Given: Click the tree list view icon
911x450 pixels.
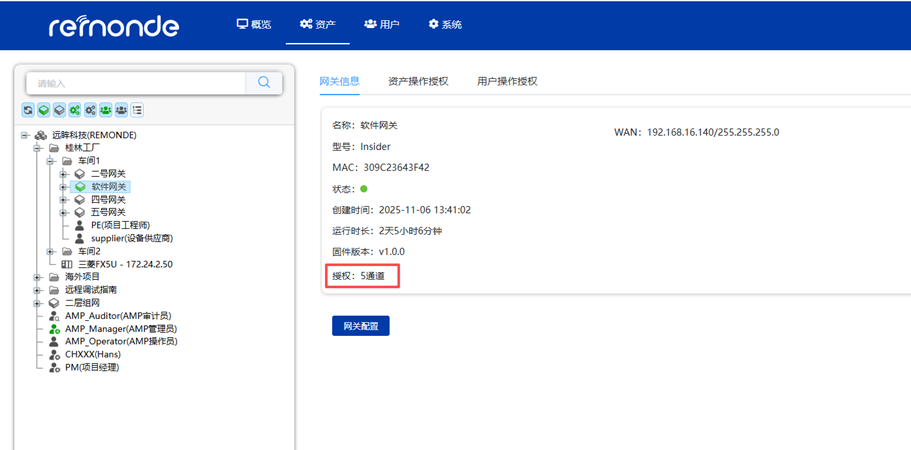Looking at the screenshot, I should click(137, 109).
